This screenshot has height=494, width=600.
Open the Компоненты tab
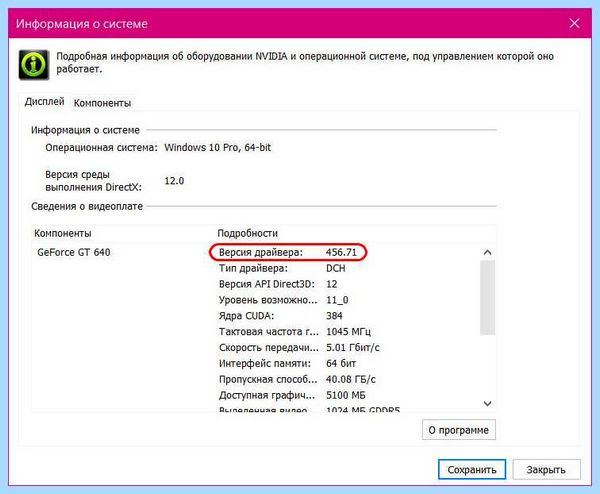coord(102,103)
